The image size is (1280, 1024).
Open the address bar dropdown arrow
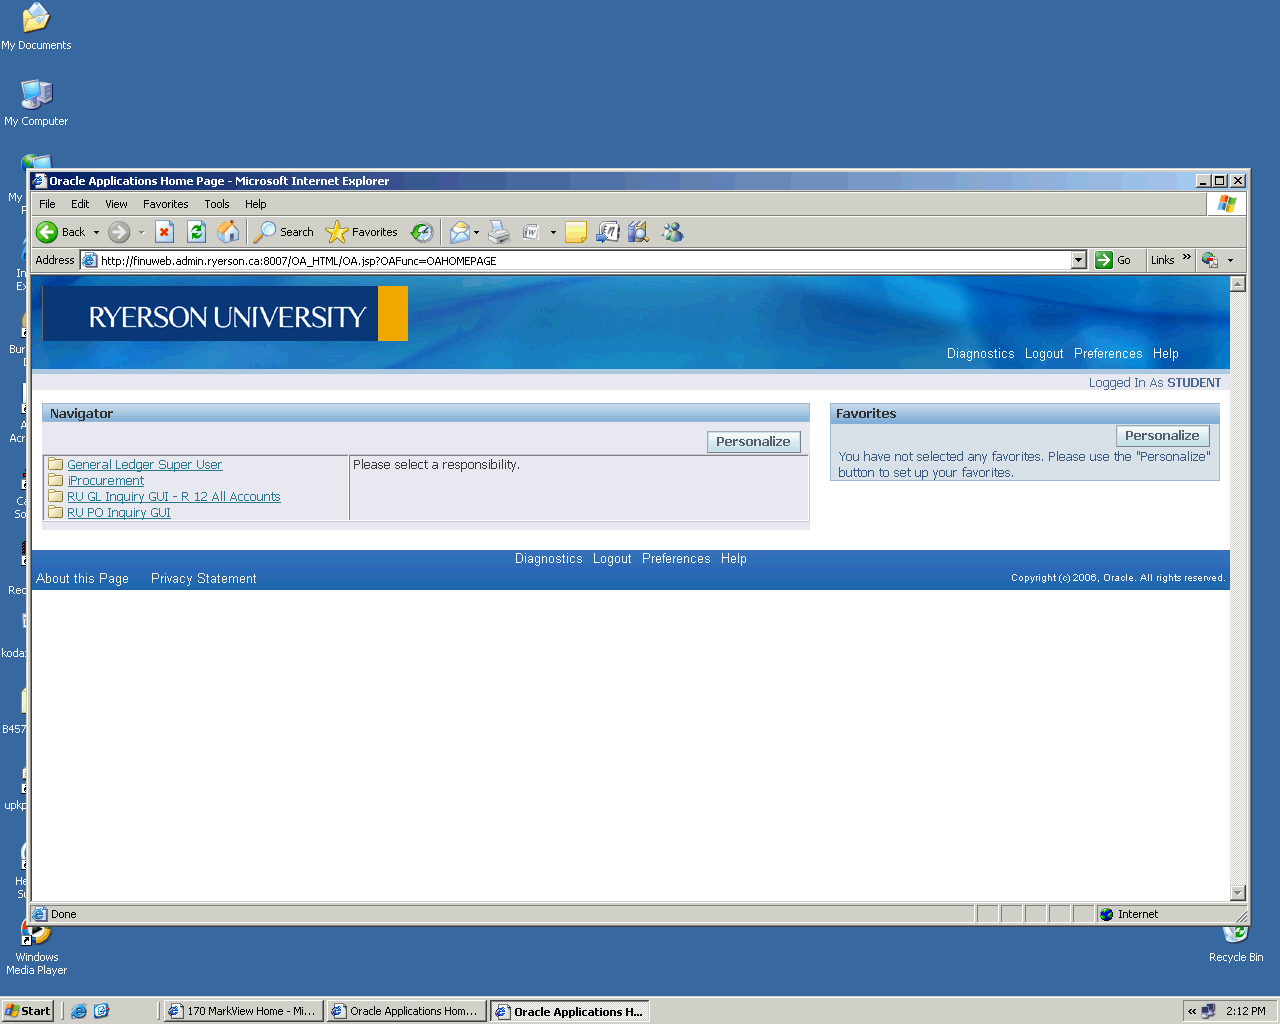[x=1078, y=260]
